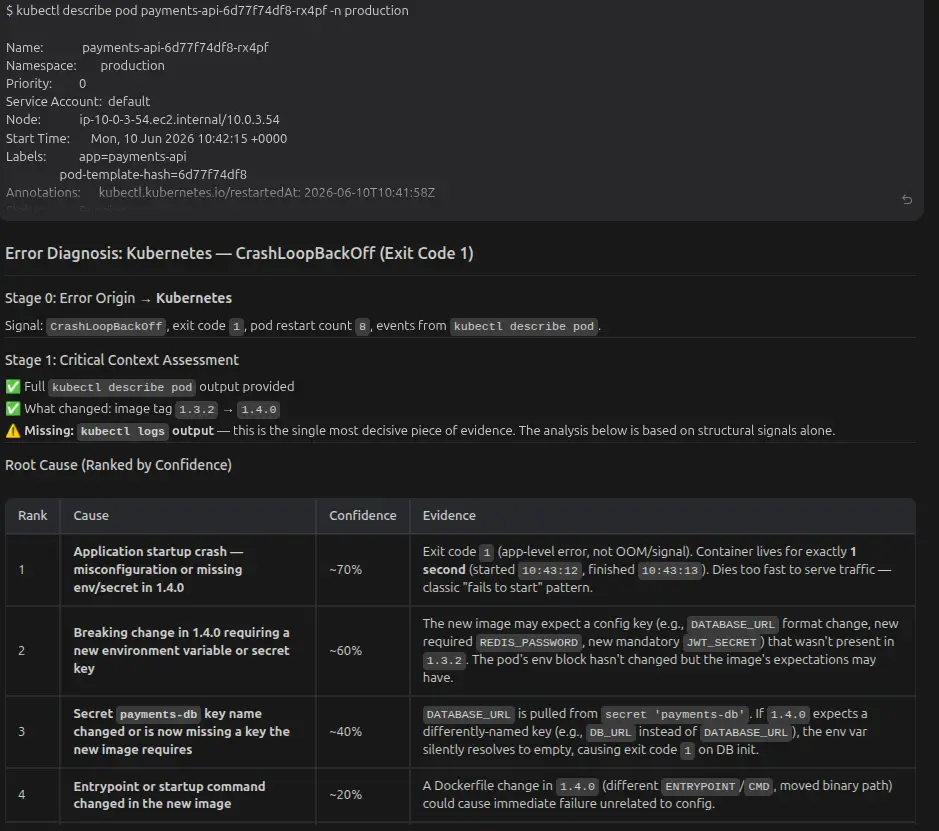Click the Stage 1: Critical Context Assessment heading

(x=122, y=360)
